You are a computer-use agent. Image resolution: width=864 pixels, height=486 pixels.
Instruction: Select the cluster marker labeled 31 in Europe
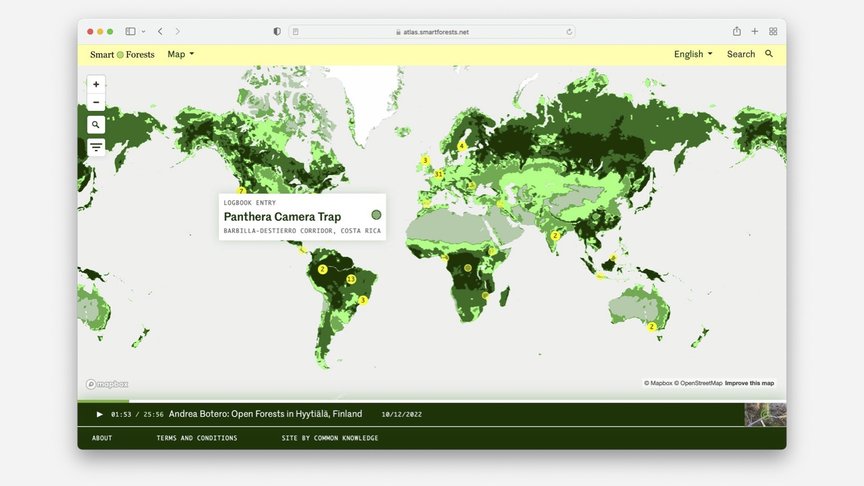point(439,174)
